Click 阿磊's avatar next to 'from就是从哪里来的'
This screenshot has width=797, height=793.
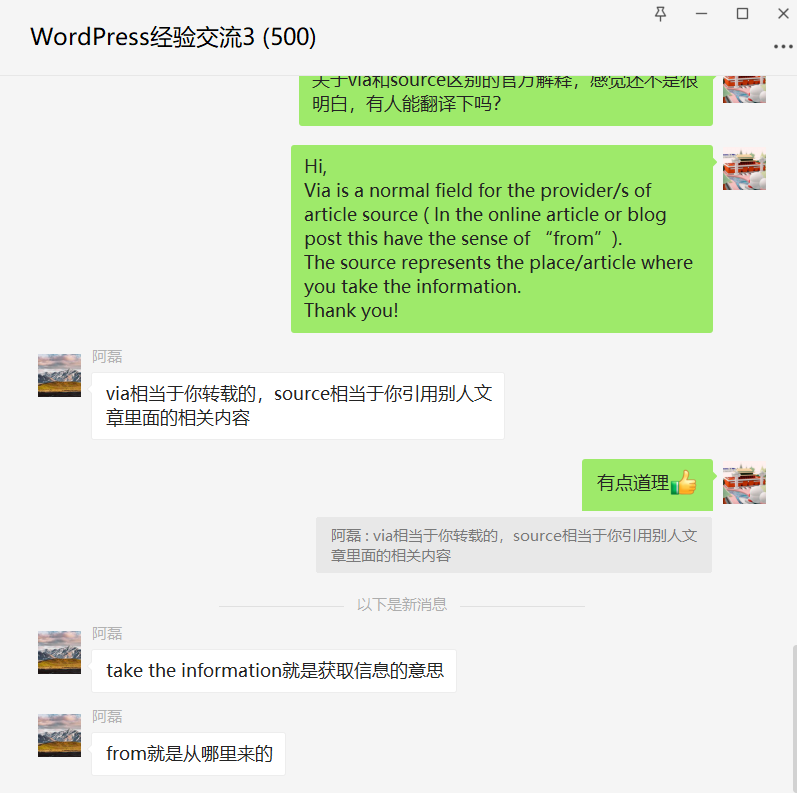pos(59,735)
